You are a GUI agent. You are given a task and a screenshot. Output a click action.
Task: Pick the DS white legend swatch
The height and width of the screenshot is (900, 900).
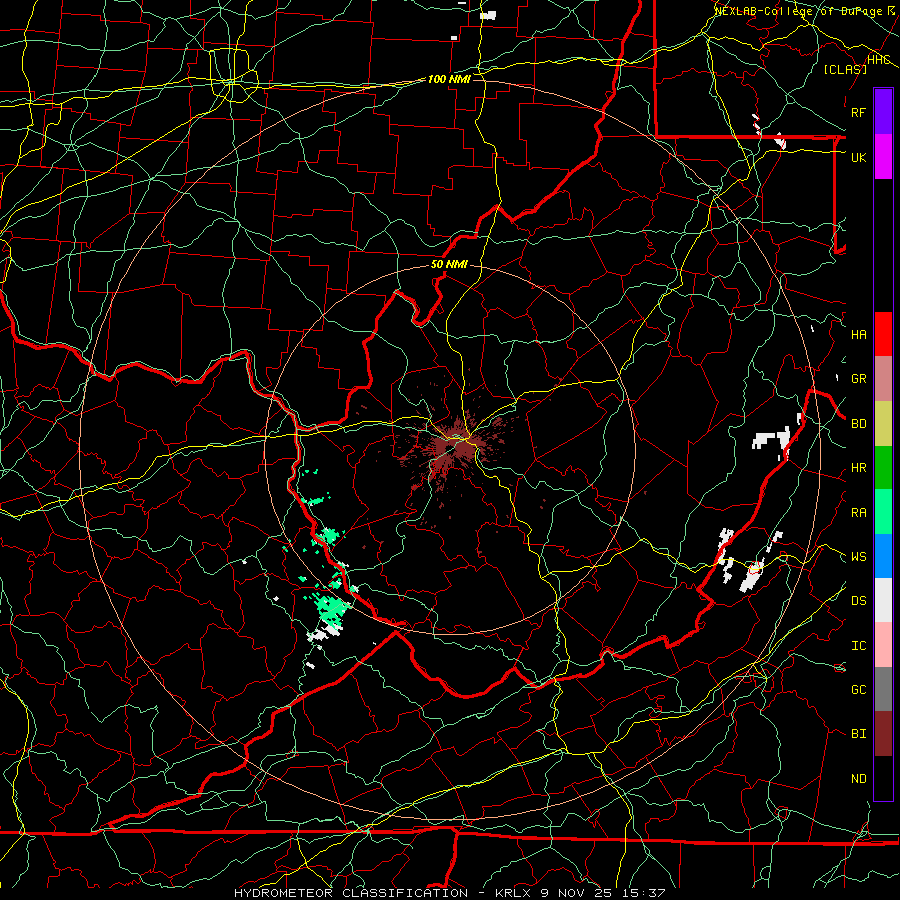tap(883, 600)
